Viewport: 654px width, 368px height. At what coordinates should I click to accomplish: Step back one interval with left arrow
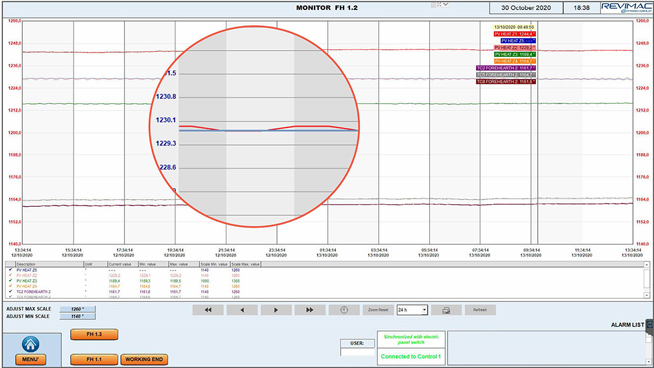242,310
